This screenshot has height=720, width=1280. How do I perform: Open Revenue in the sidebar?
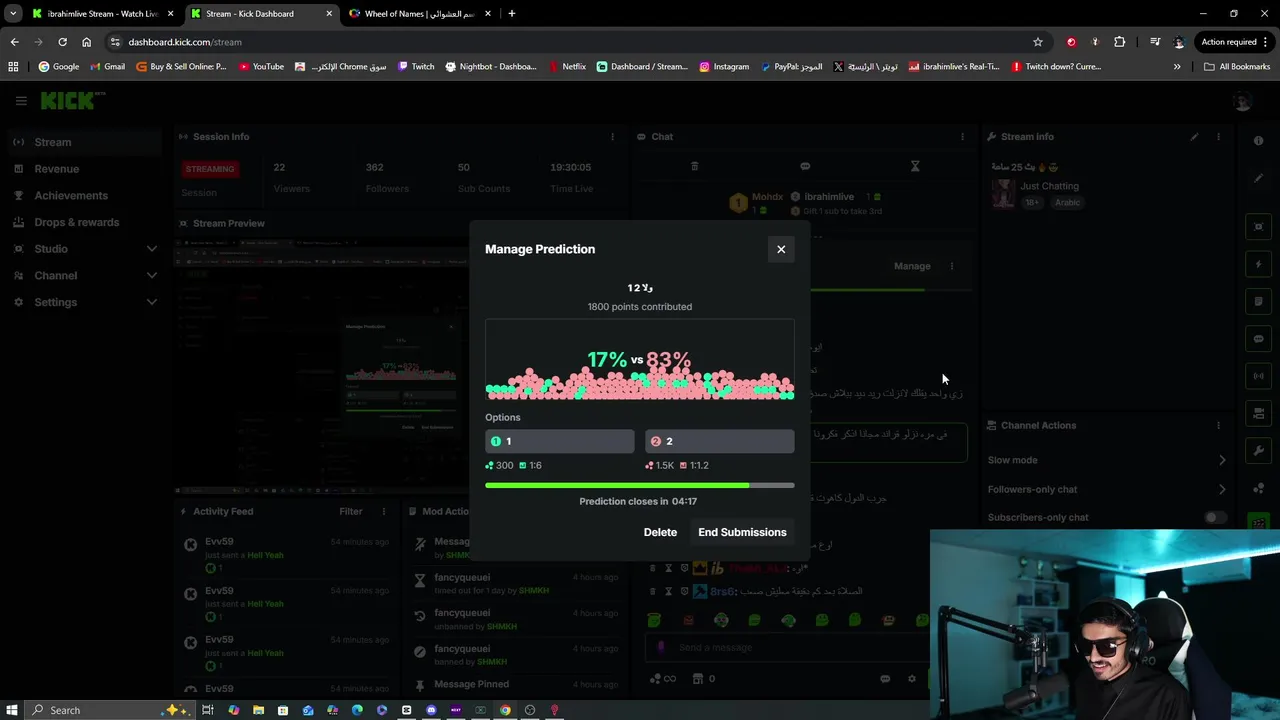pos(56,169)
